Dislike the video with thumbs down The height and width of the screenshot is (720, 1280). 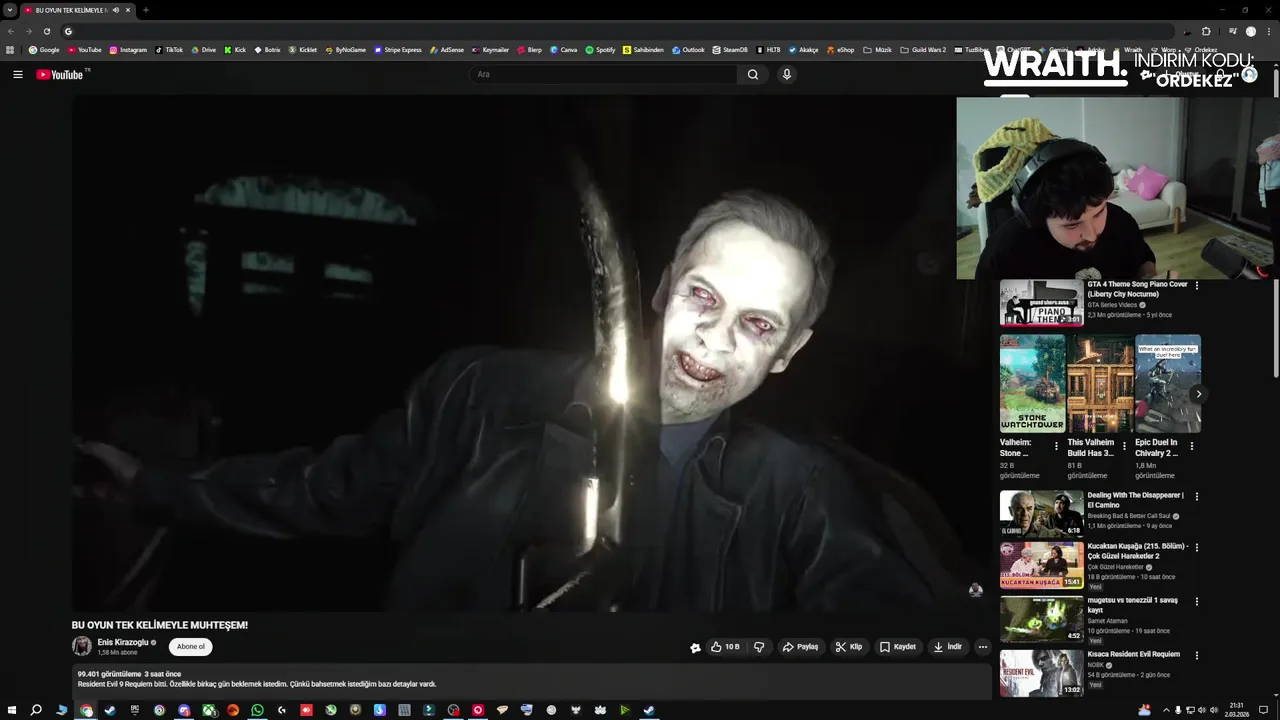tap(759, 647)
